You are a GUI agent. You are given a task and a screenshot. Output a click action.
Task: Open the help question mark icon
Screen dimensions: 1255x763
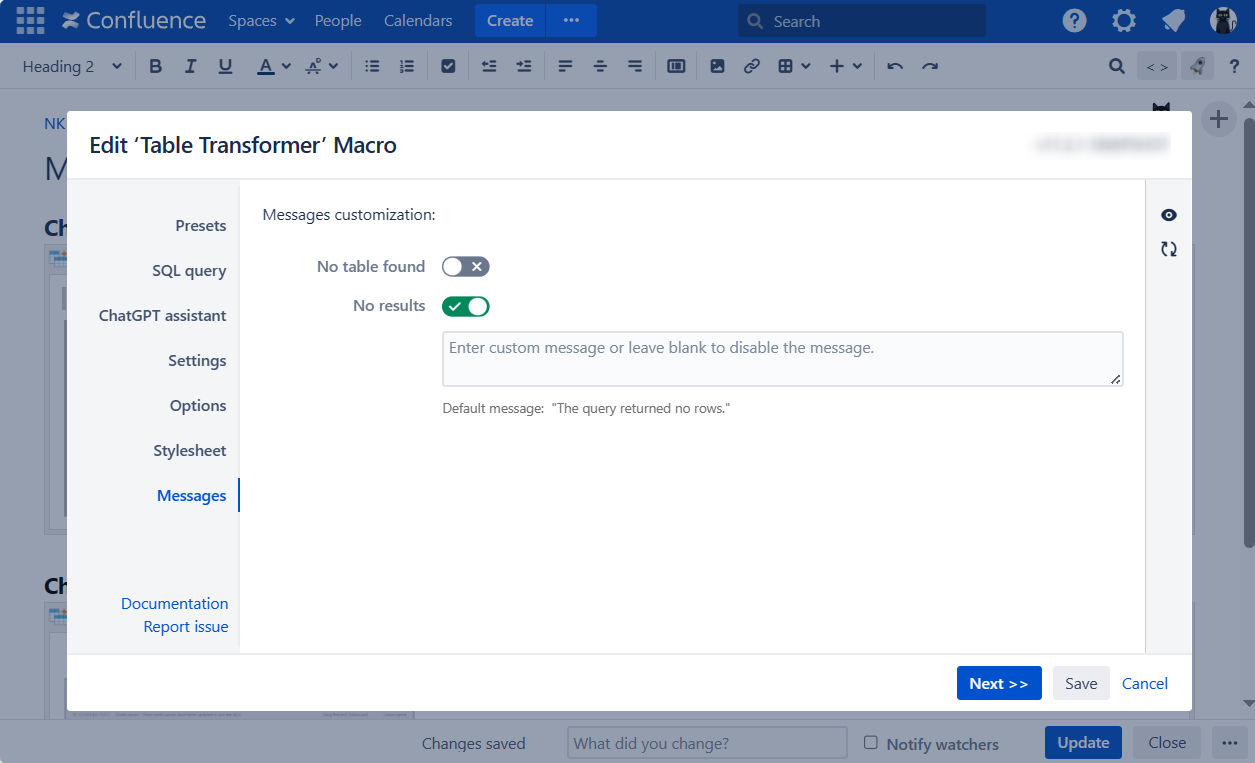pyautogui.click(x=1074, y=21)
